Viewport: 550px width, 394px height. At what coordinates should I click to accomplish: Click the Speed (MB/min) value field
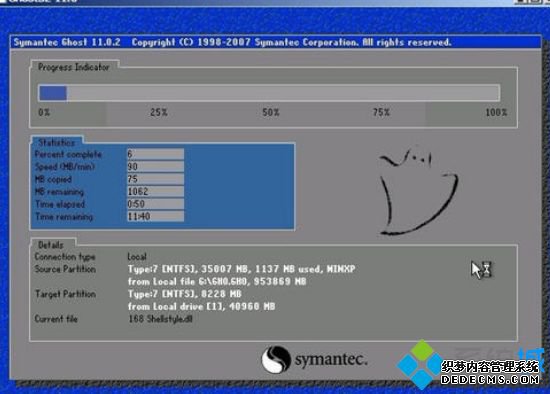coord(155,166)
